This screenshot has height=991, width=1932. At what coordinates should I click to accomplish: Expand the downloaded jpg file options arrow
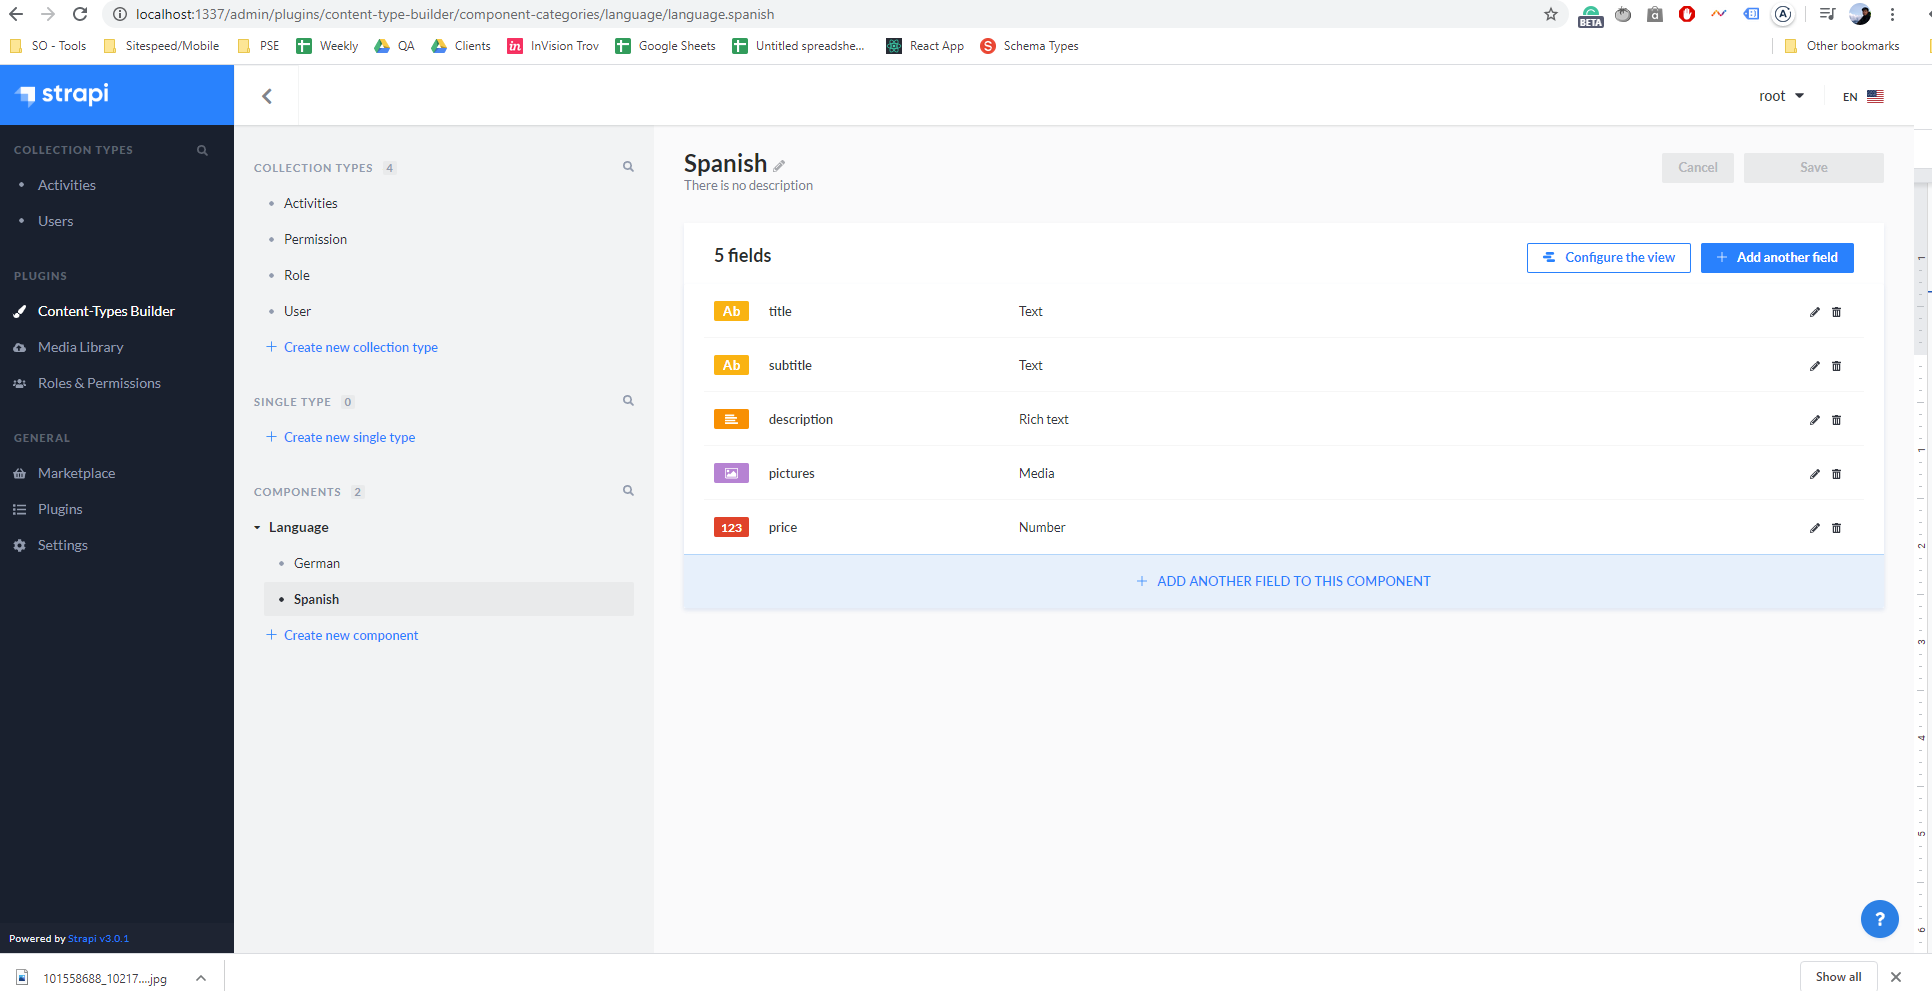(x=201, y=978)
